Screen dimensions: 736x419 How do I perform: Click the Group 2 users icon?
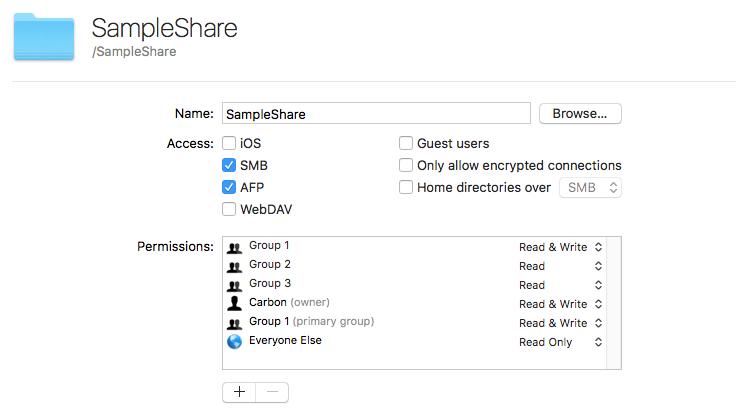click(234, 266)
